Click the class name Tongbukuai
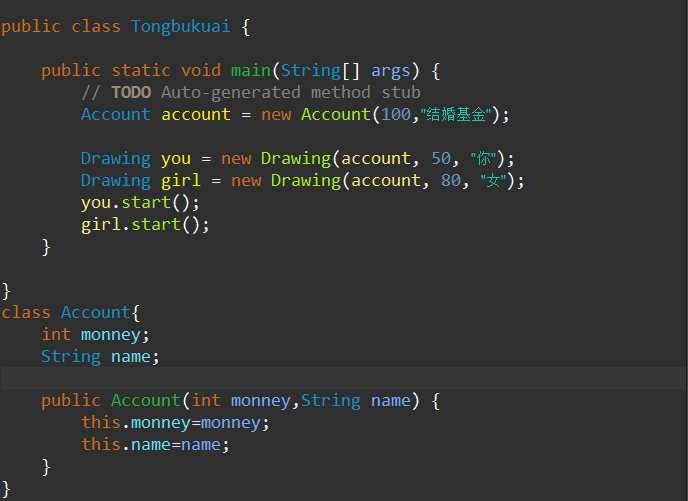 pos(180,26)
